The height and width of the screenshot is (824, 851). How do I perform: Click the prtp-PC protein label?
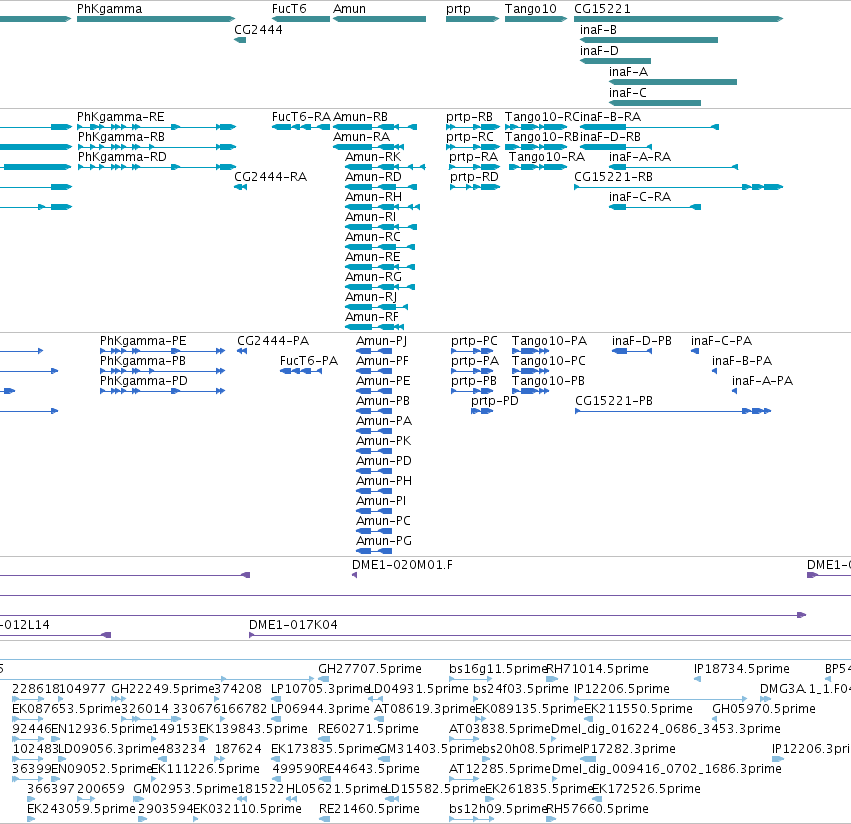click(474, 341)
